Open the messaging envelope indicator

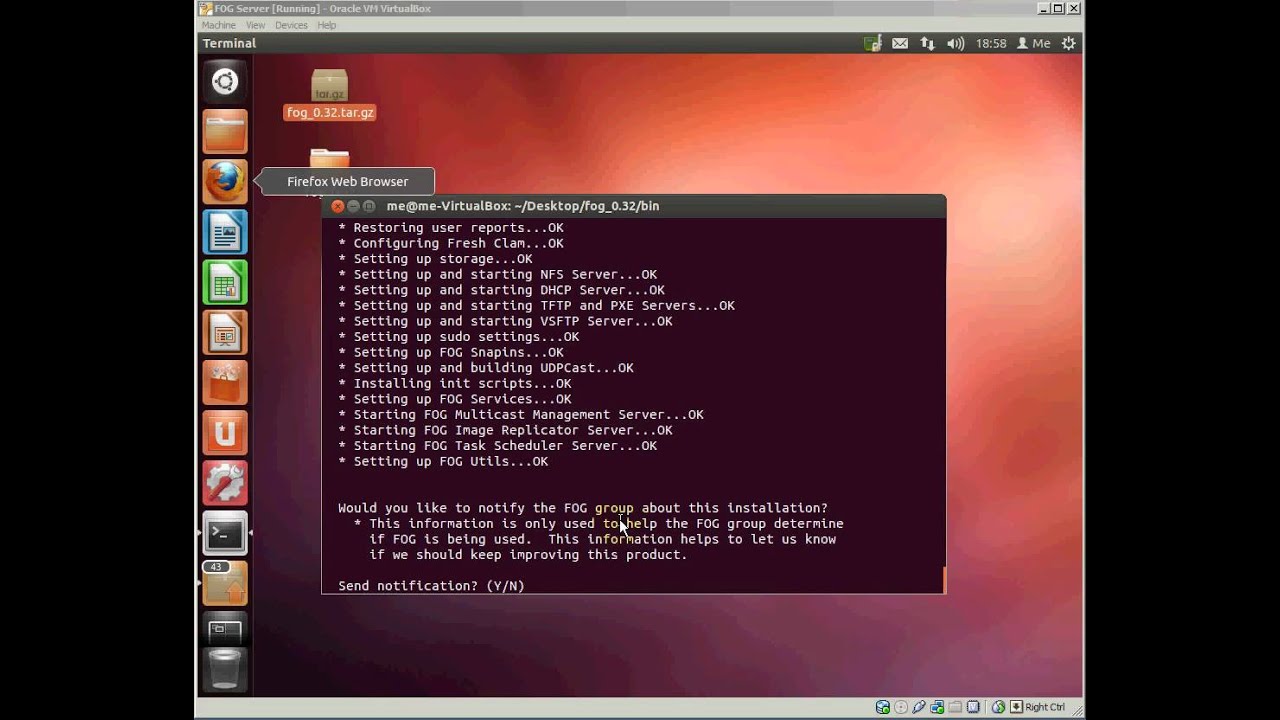900,43
